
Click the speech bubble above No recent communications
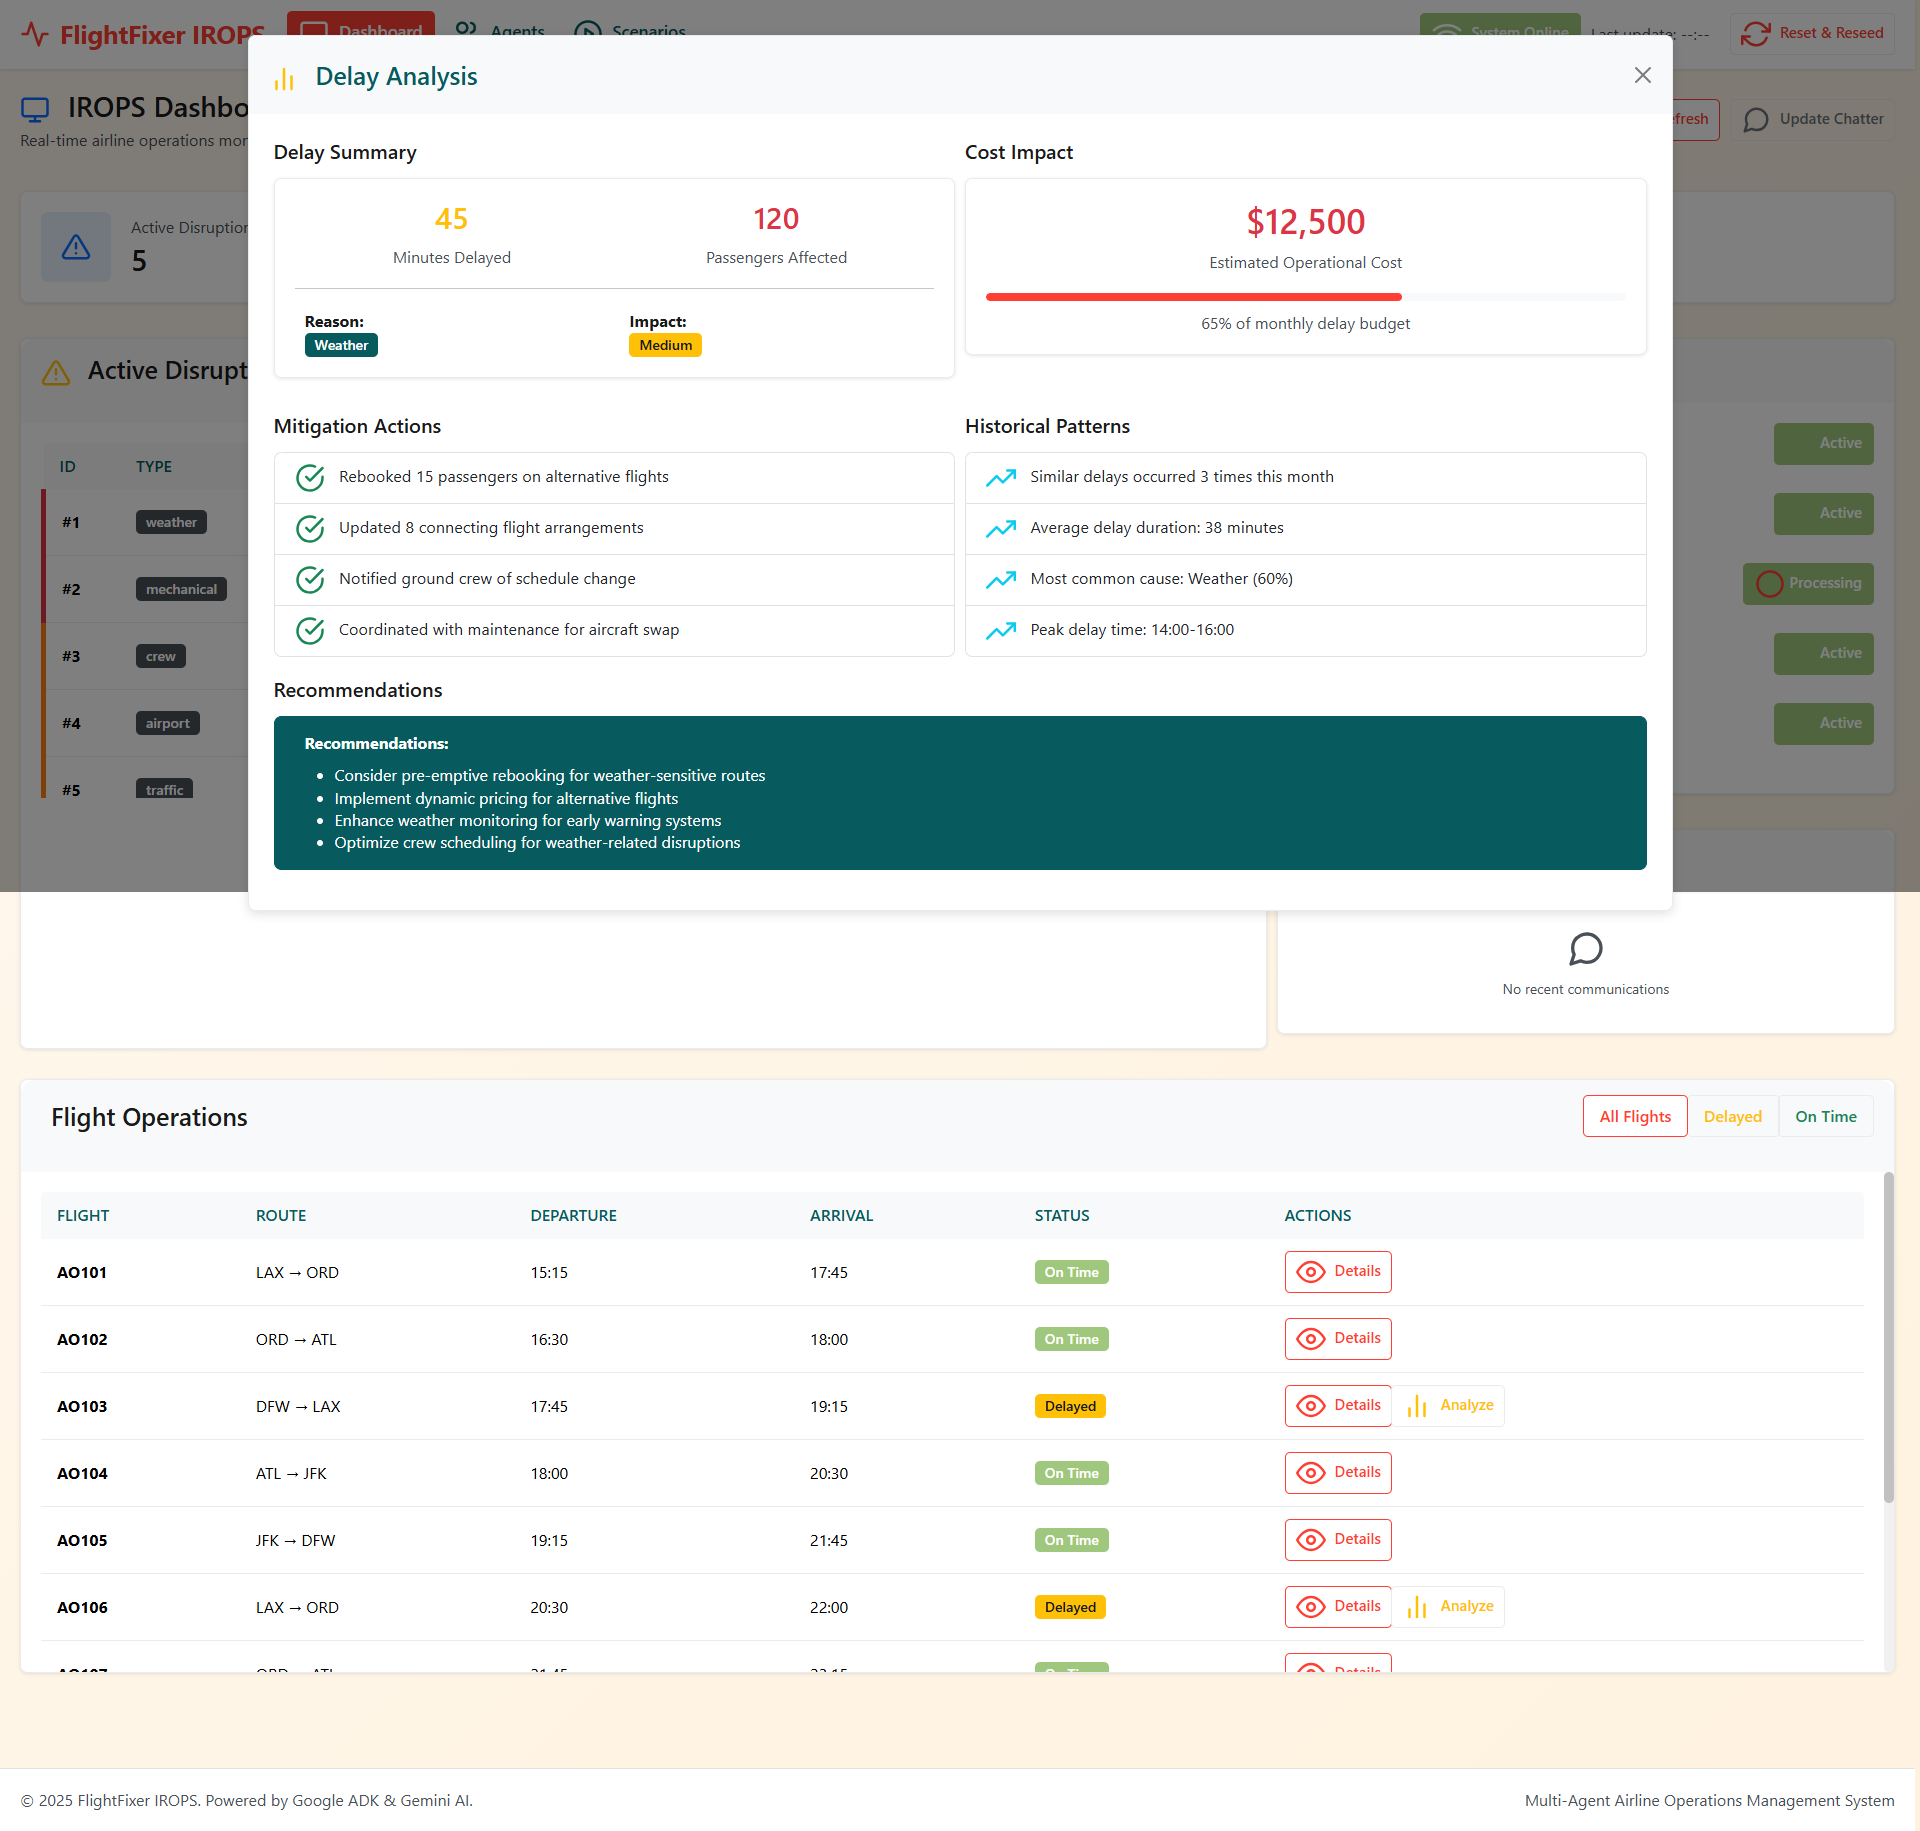[x=1586, y=949]
